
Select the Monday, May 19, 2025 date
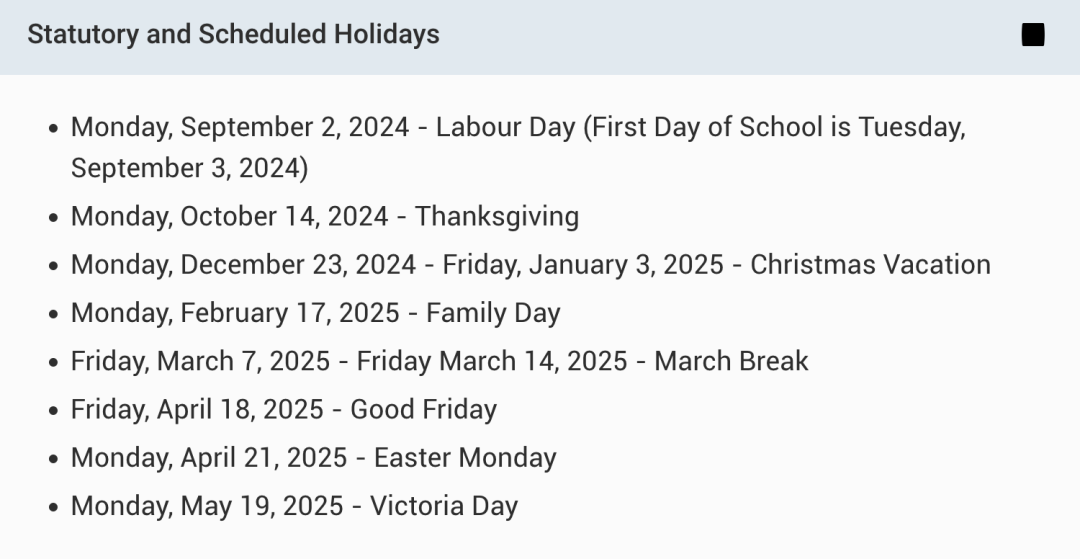pyautogui.click(x=207, y=505)
